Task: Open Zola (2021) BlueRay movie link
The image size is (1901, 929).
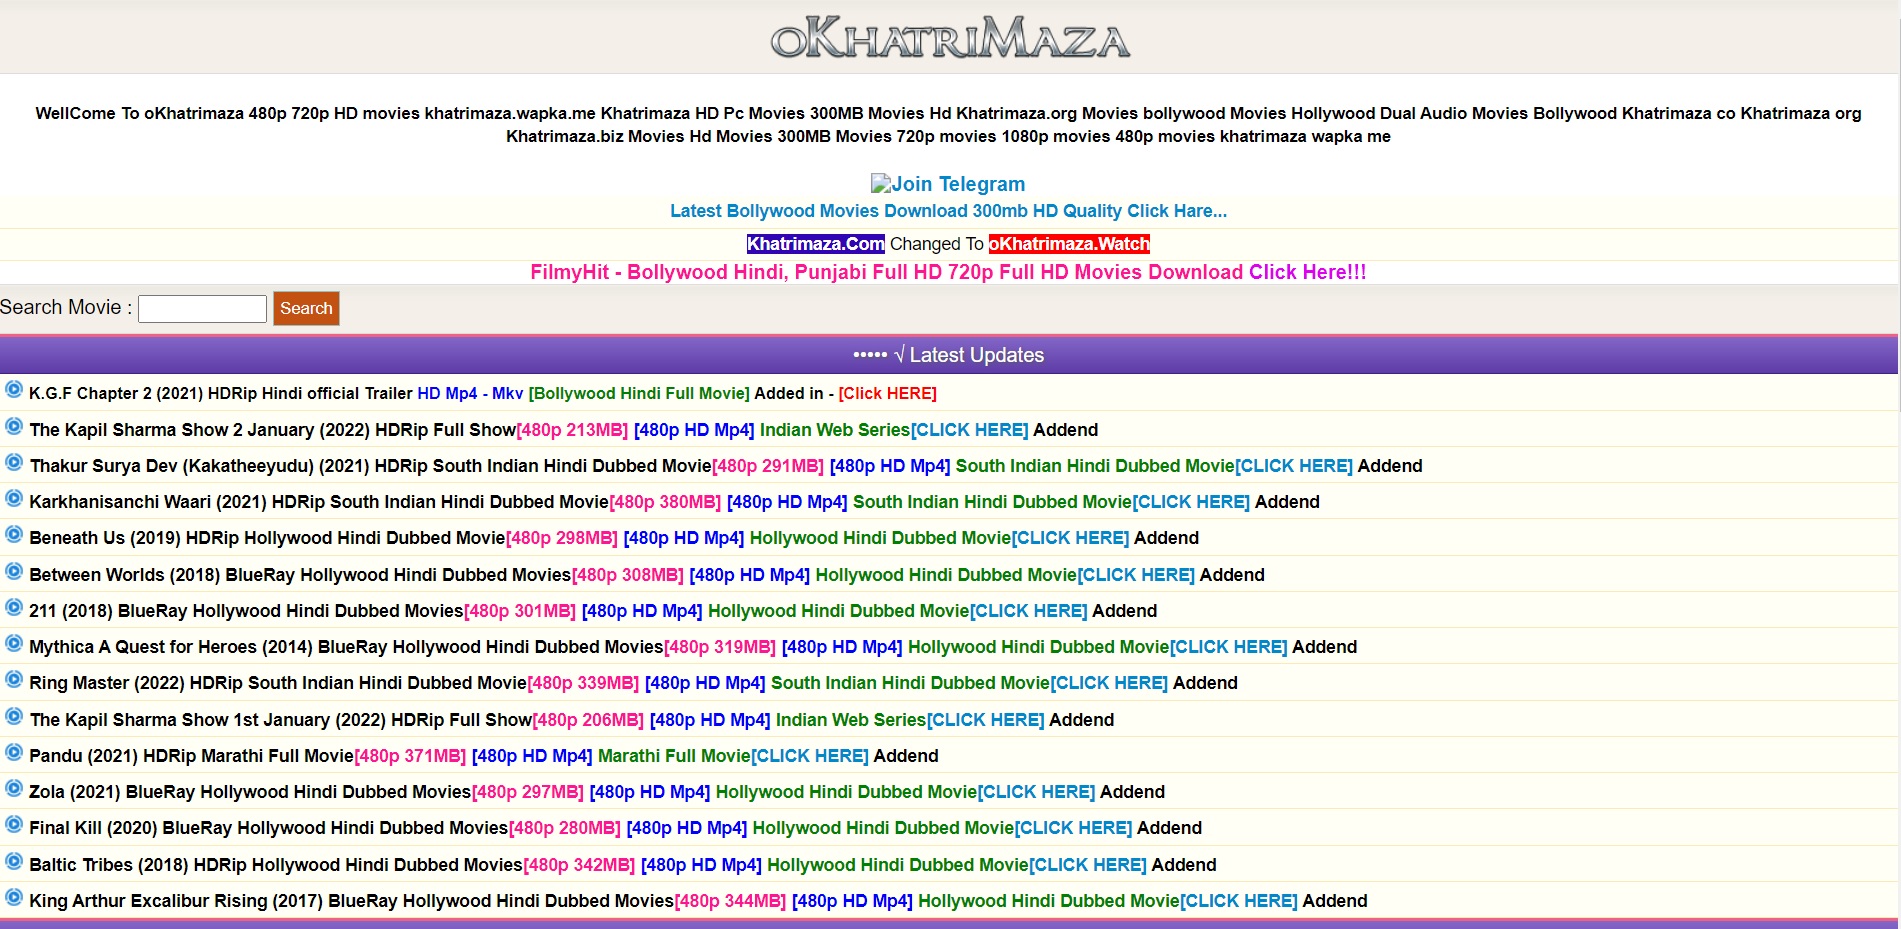Action: (x=250, y=792)
